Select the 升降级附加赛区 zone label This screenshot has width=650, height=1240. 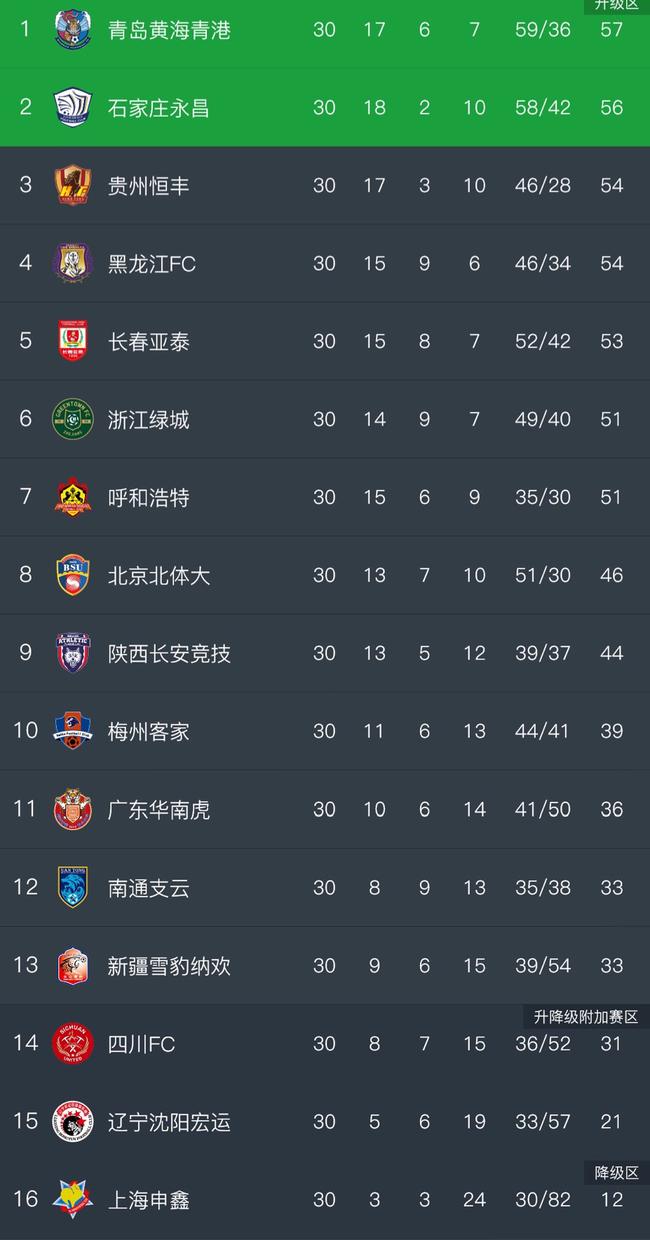pyautogui.click(x=586, y=1017)
